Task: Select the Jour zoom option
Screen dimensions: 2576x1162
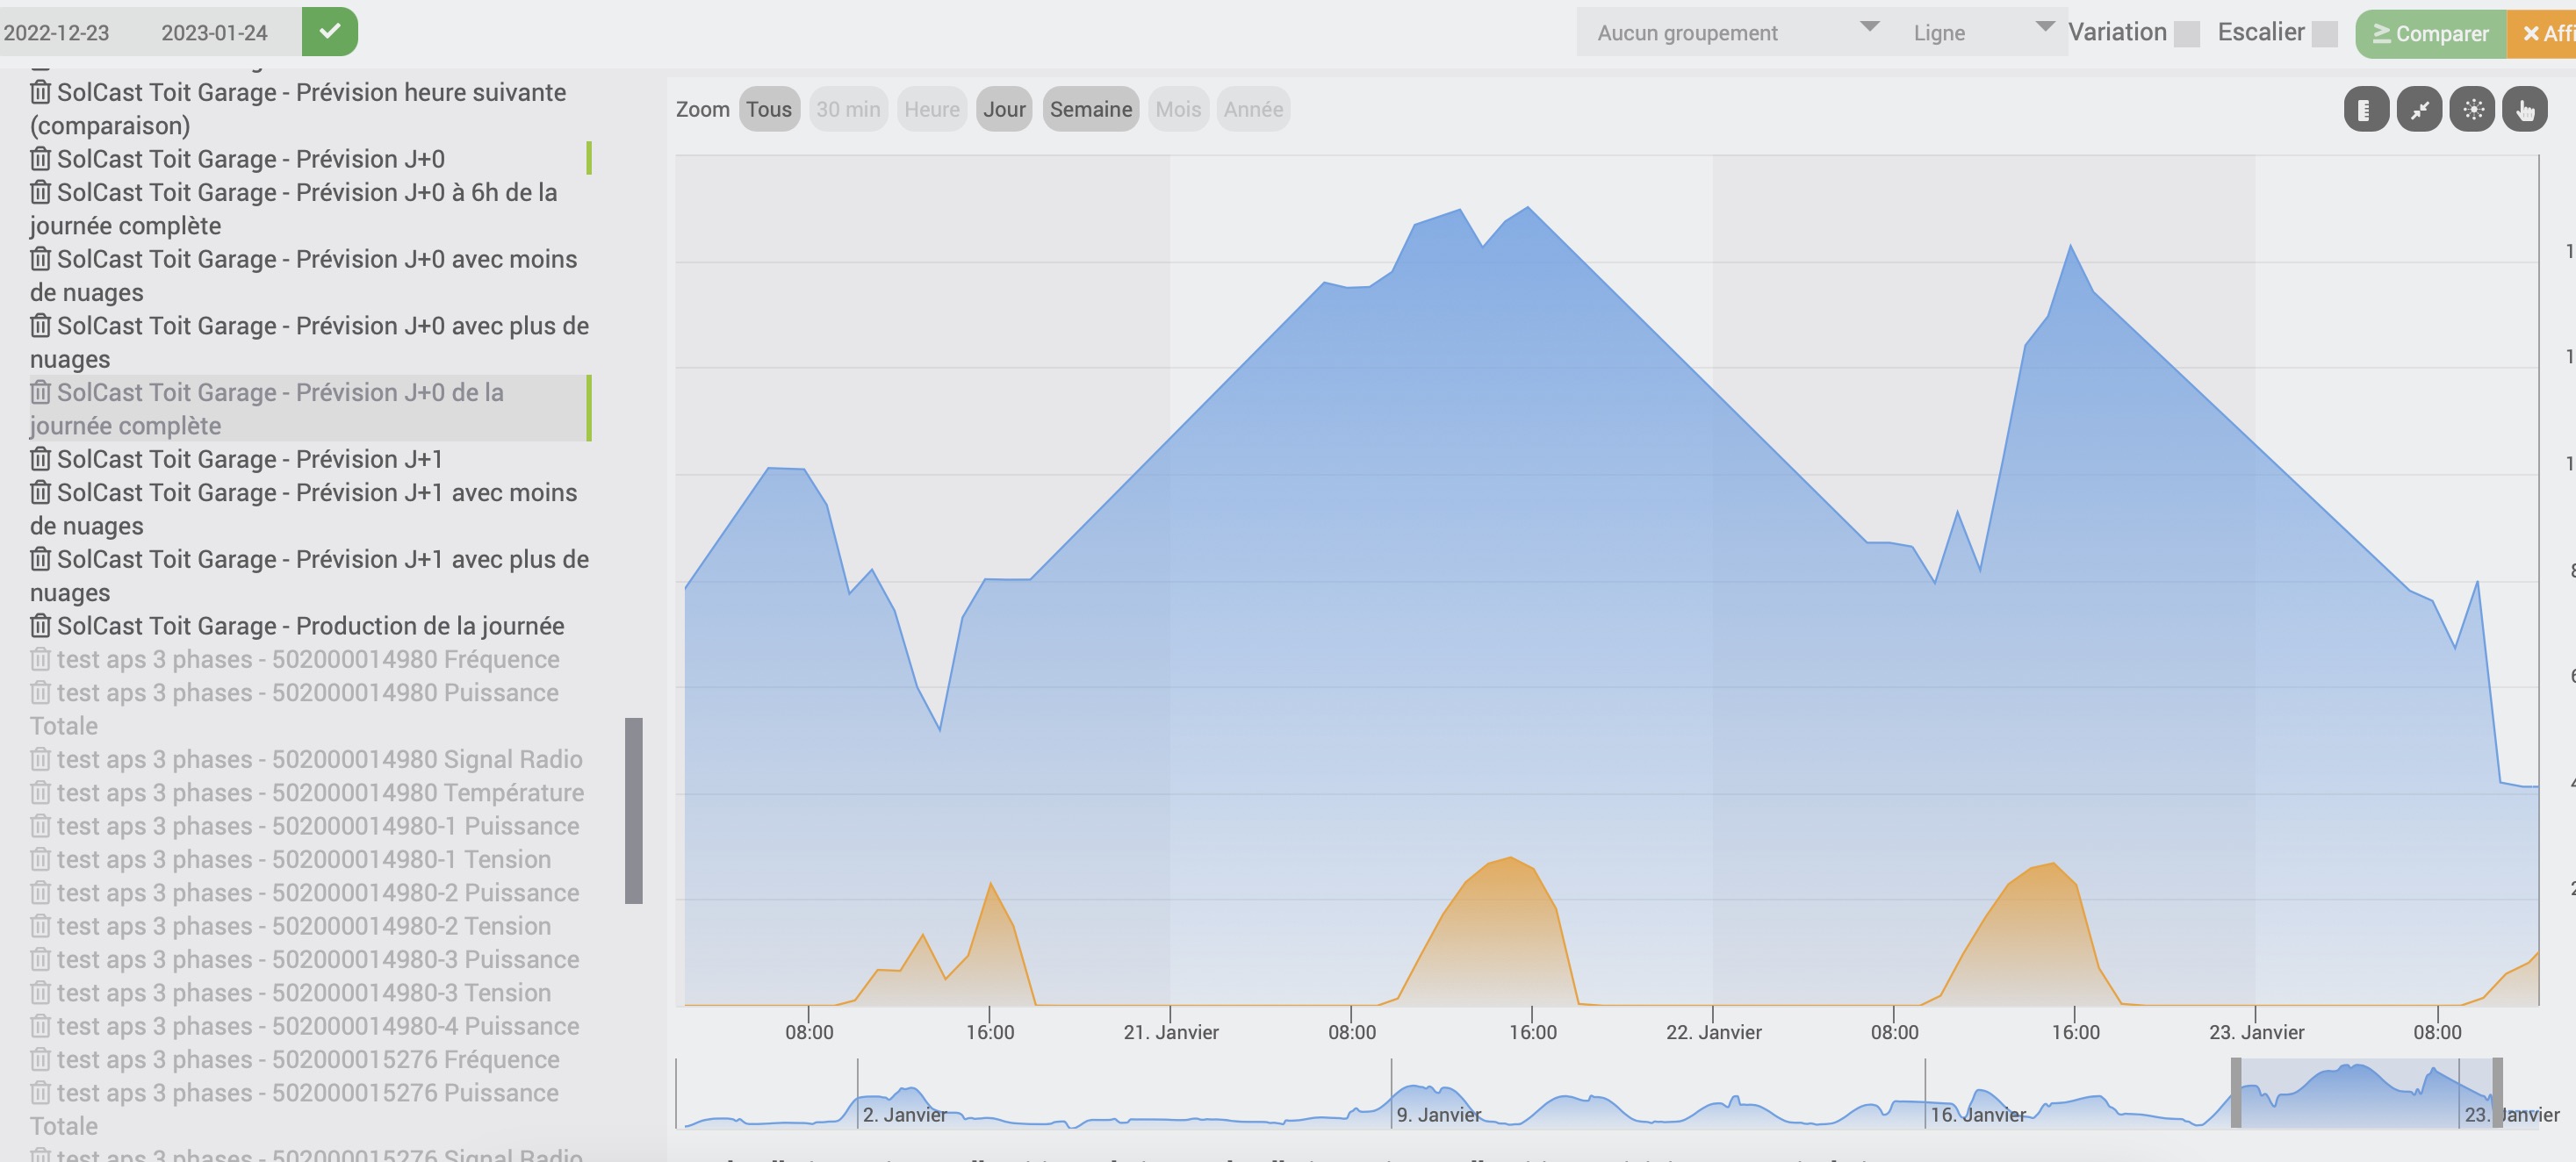Action: tap(1003, 109)
